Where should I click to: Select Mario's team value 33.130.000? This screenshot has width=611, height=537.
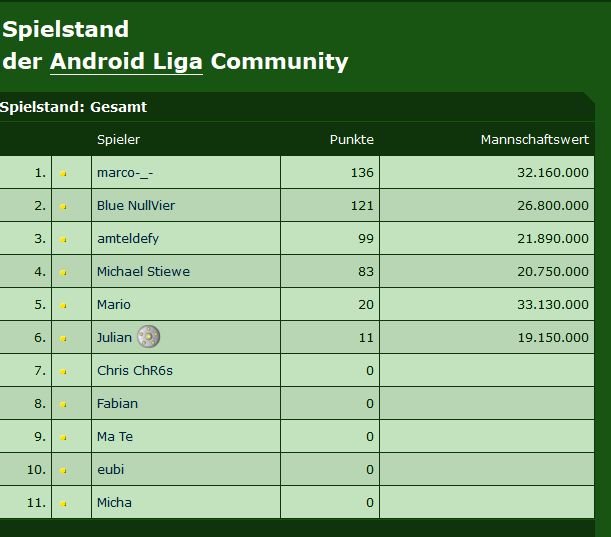coord(553,304)
